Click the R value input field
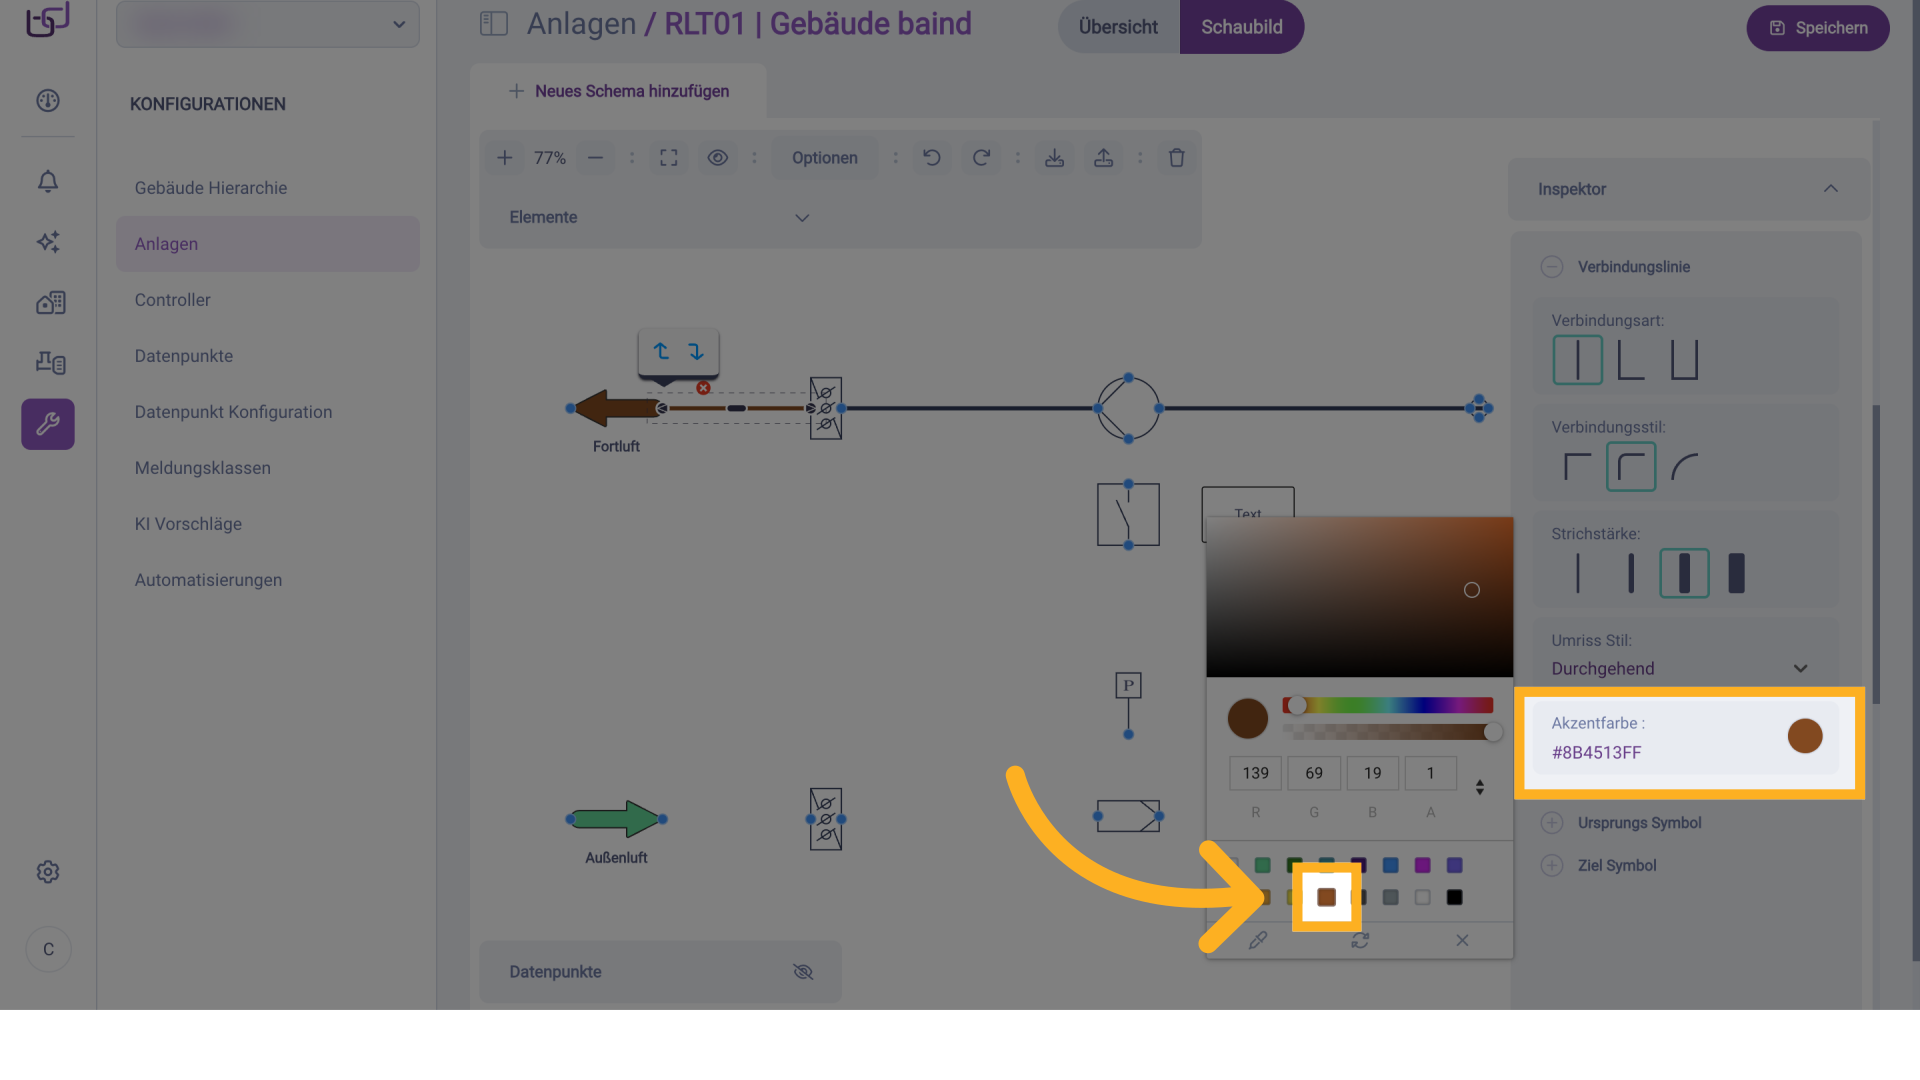The width and height of the screenshot is (1920, 1080). [1255, 773]
